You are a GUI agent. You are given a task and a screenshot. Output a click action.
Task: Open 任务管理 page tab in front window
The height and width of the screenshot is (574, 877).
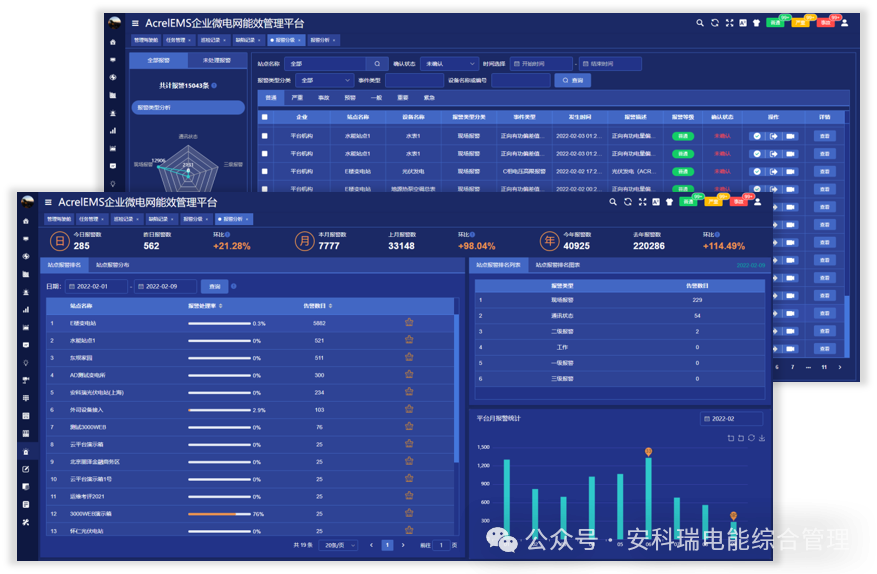tap(91, 219)
